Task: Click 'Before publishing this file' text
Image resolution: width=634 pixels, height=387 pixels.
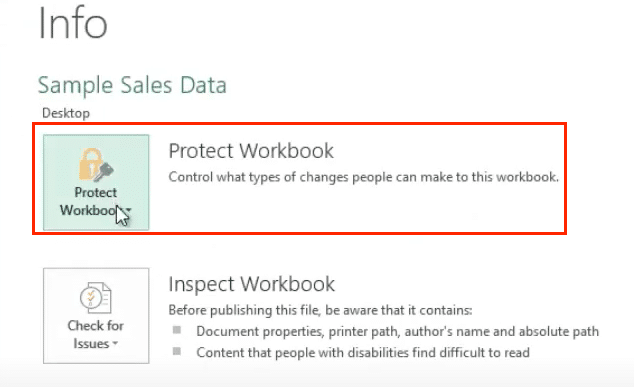Action: 320,310
